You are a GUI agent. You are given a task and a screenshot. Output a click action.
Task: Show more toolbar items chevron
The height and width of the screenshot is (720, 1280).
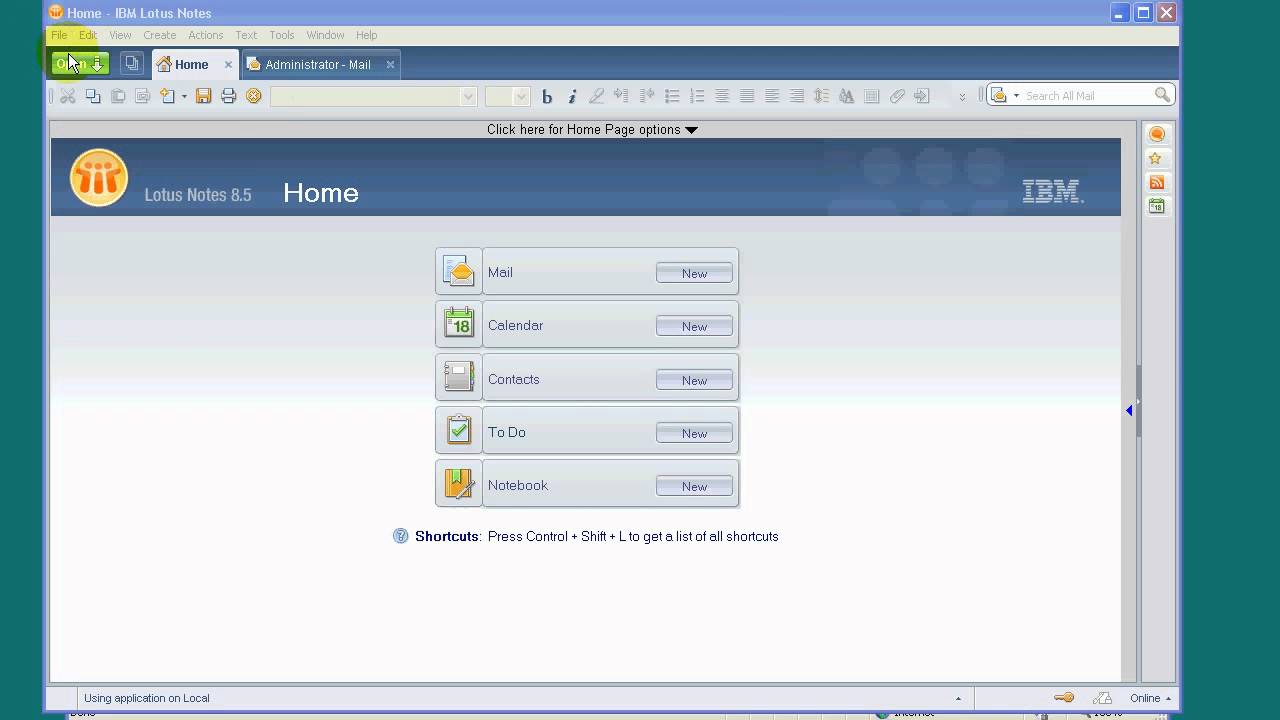[962, 97]
